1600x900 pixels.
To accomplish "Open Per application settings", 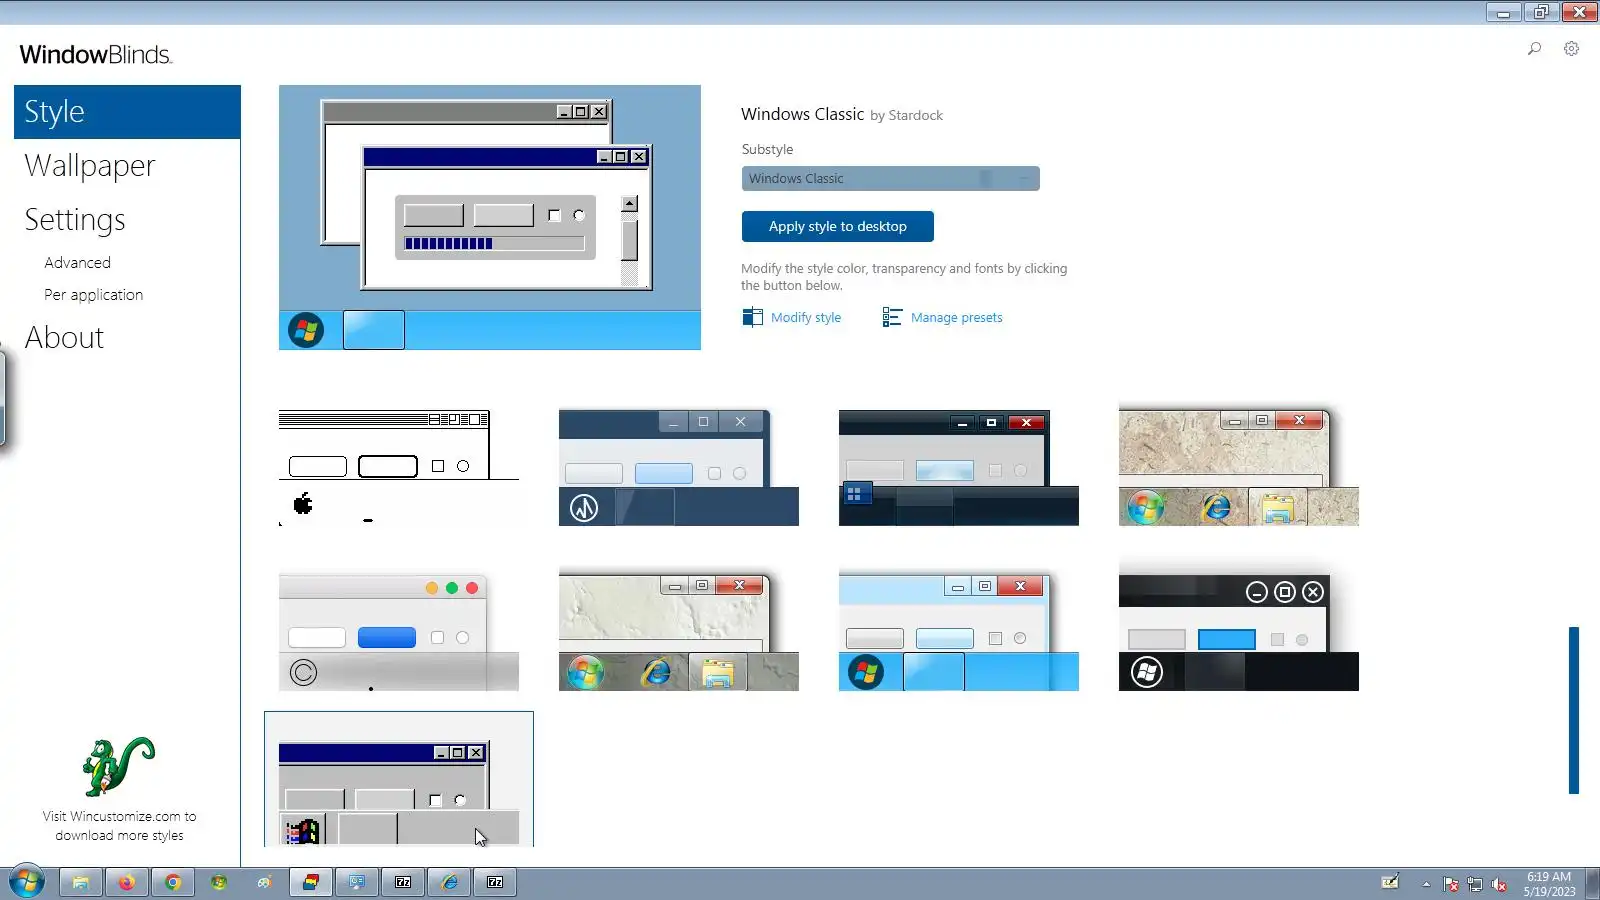I will point(93,295).
